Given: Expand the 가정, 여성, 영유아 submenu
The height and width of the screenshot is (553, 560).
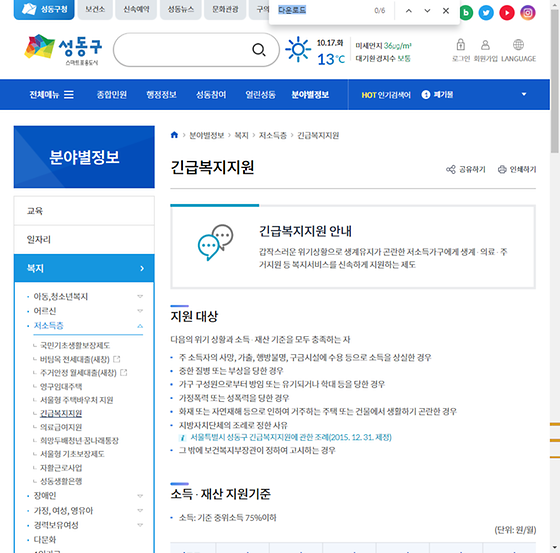Looking at the screenshot, I should tap(140, 510).
